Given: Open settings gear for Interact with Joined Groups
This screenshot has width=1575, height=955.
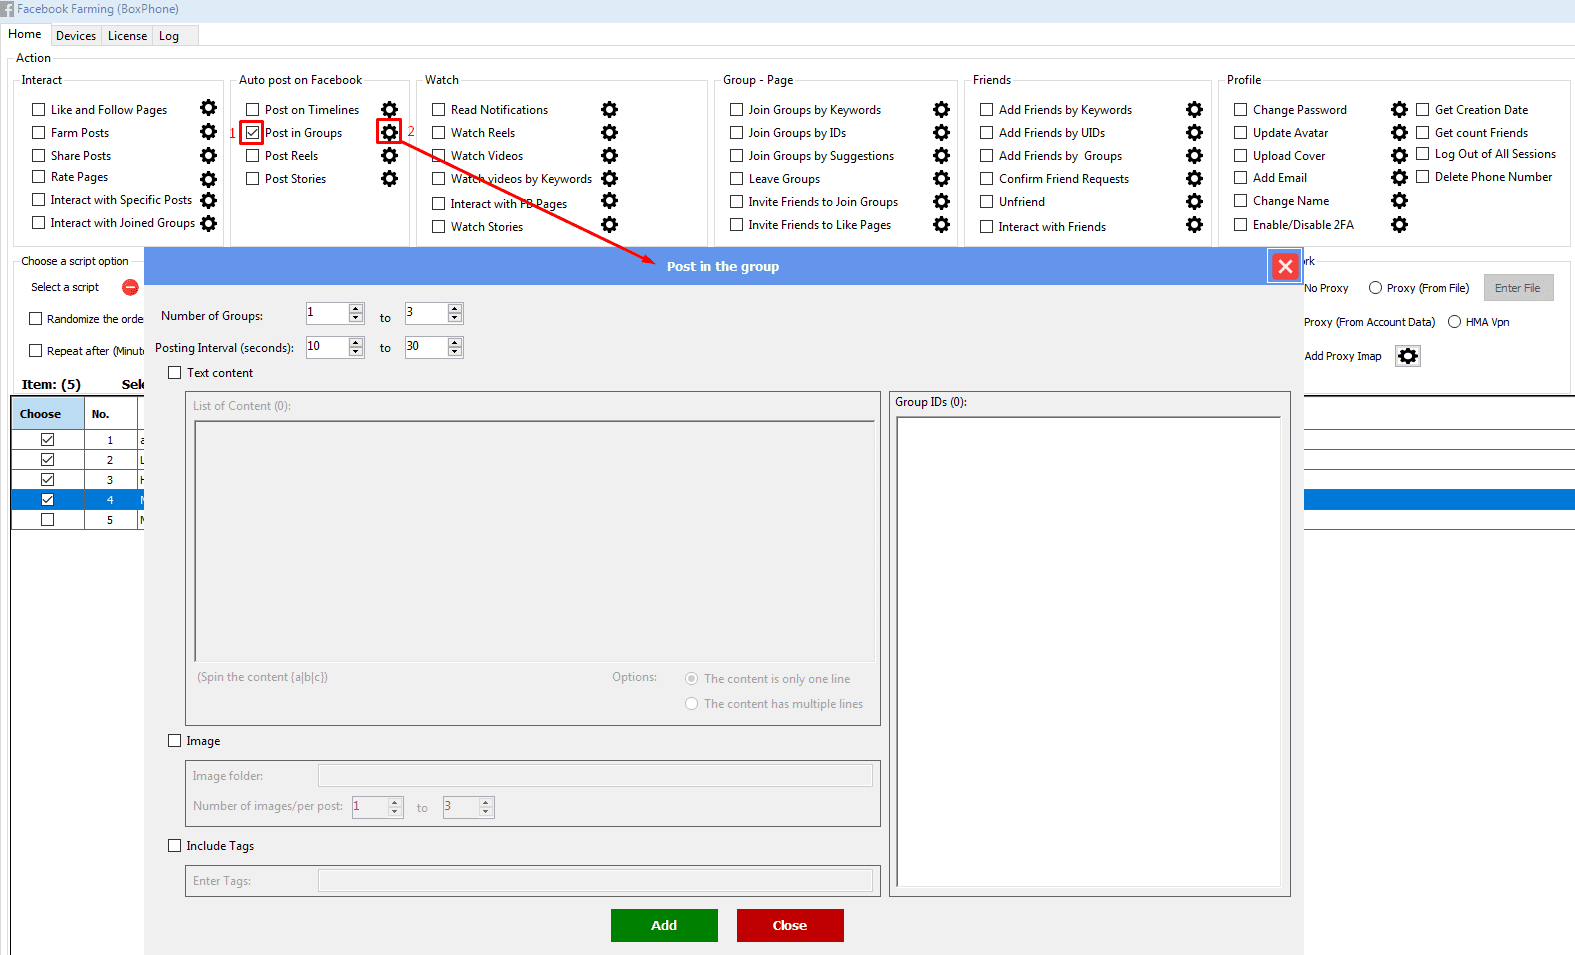Looking at the screenshot, I should pyautogui.click(x=208, y=223).
